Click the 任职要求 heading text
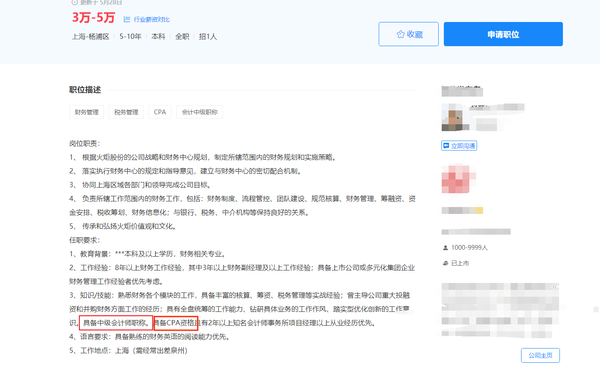 tap(84, 240)
